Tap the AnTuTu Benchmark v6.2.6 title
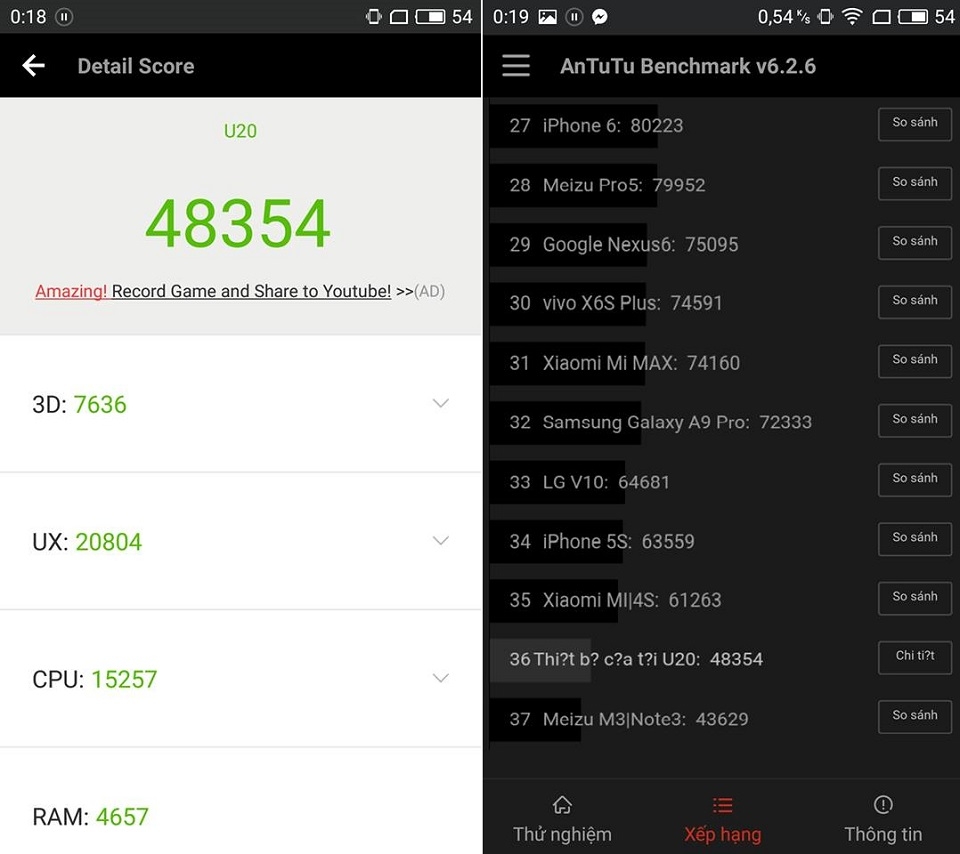 click(x=688, y=66)
